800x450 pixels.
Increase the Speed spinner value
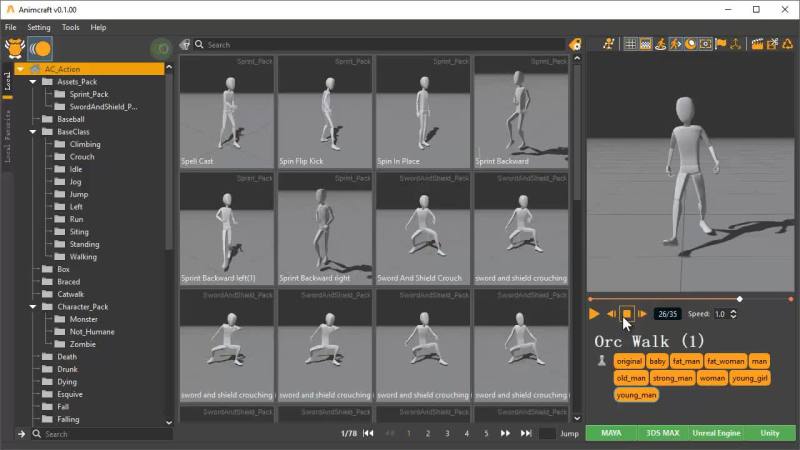[733, 311]
